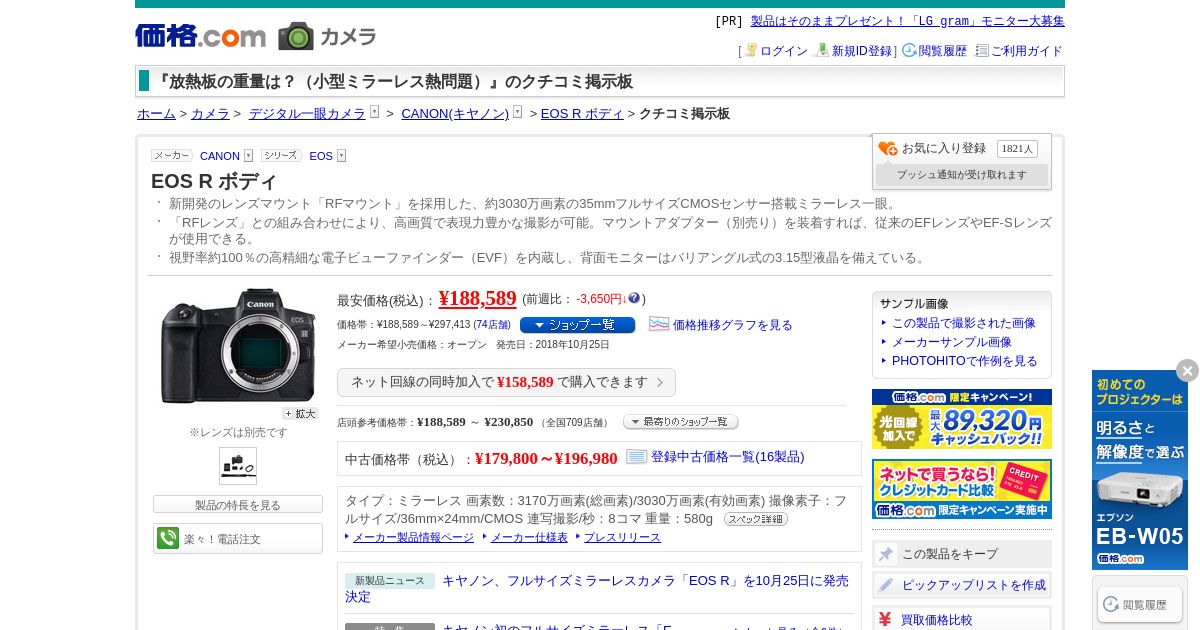Click the pin icon for この製品をキープ
1200x630 pixels.
point(886,554)
